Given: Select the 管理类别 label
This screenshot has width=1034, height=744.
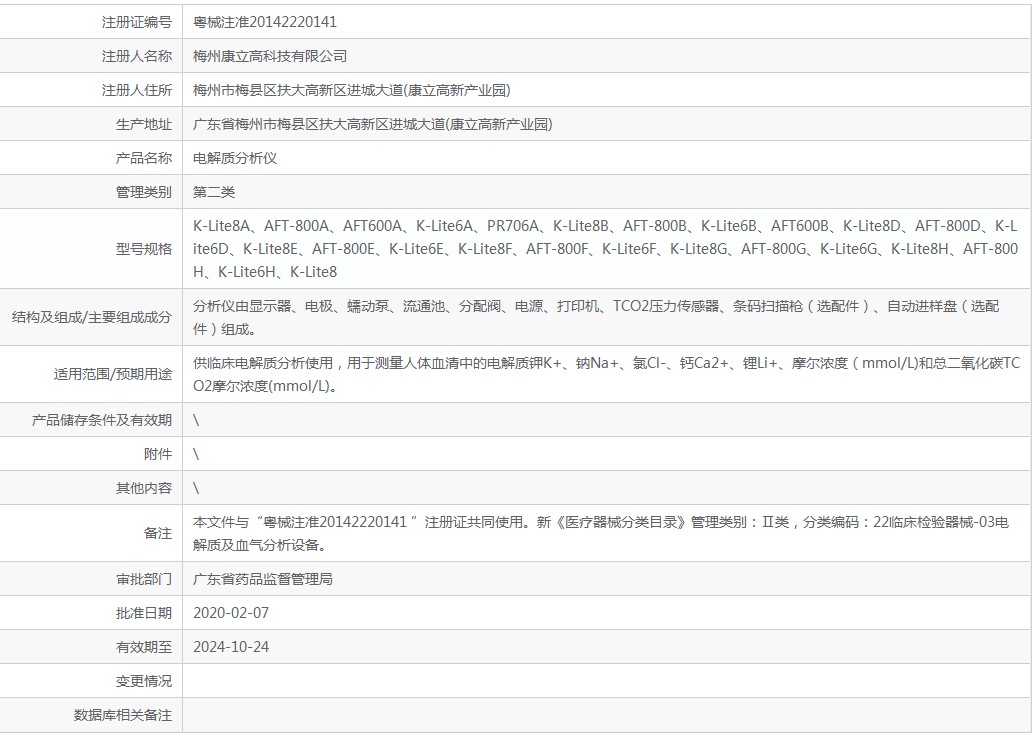Looking at the screenshot, I should [144, 193].
